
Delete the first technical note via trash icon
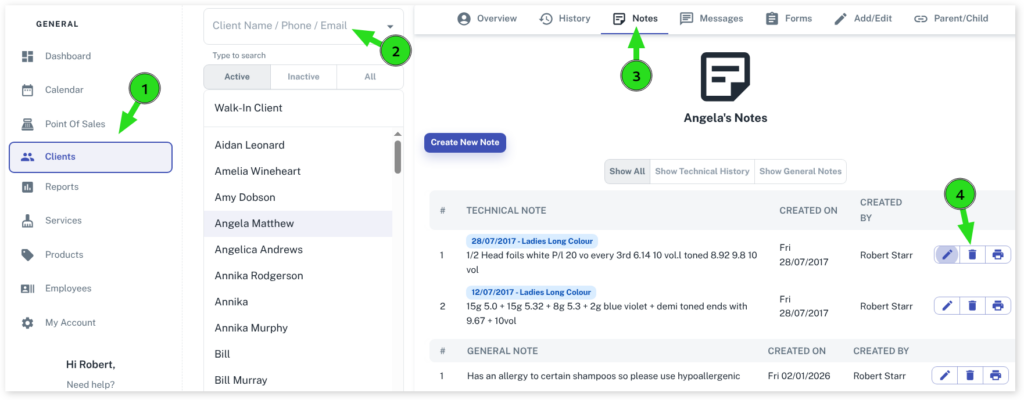point(971,255)
